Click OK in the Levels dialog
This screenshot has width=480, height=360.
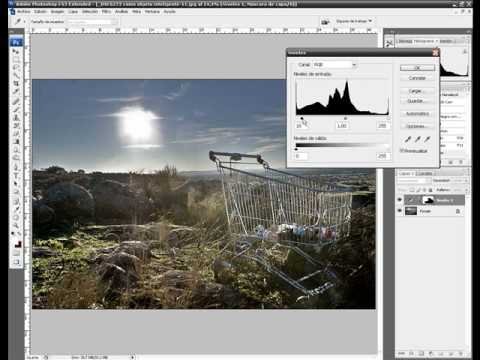pyautogui.click(x=417, y=68)
